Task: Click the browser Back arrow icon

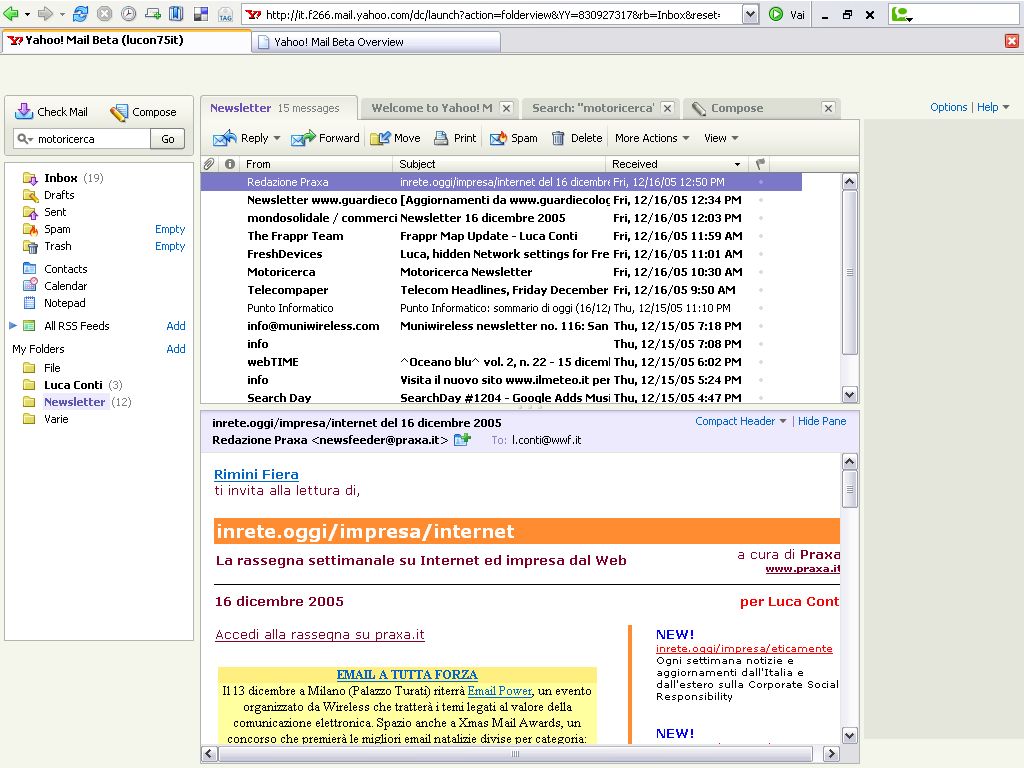Action: (11, 14)
